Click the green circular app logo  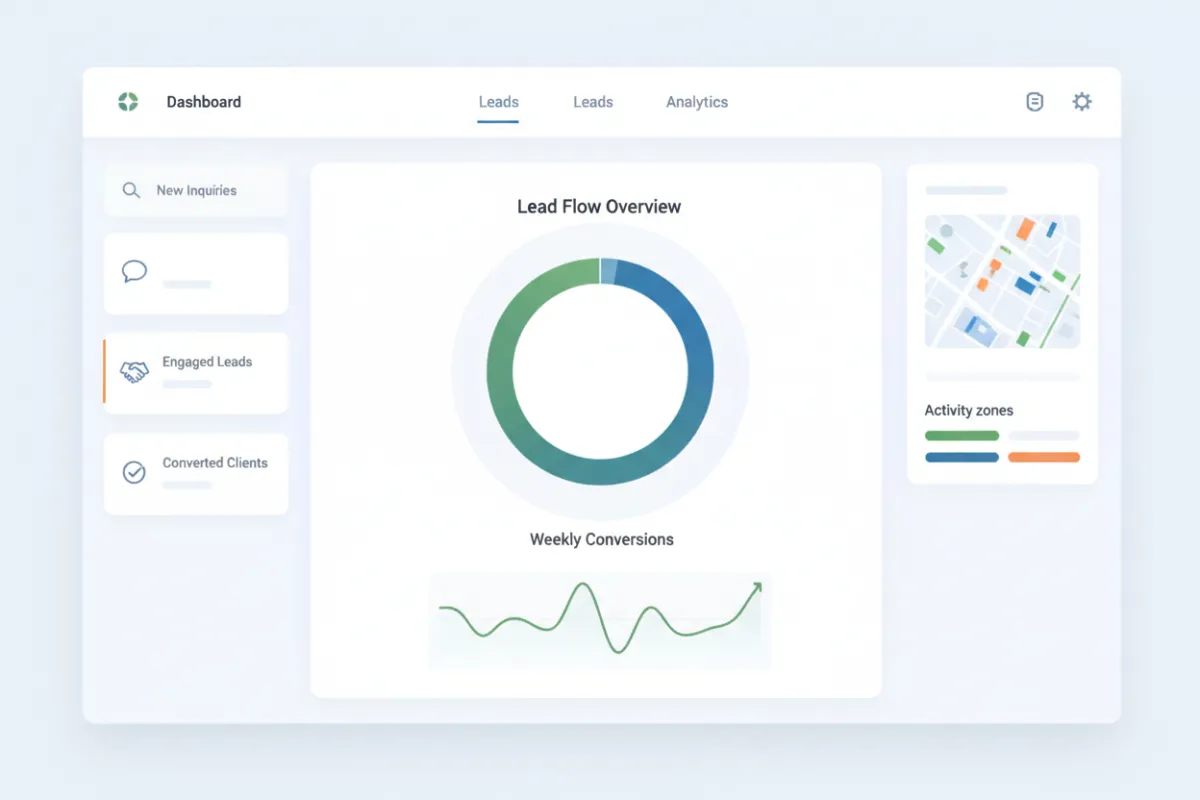pos(128,101)
